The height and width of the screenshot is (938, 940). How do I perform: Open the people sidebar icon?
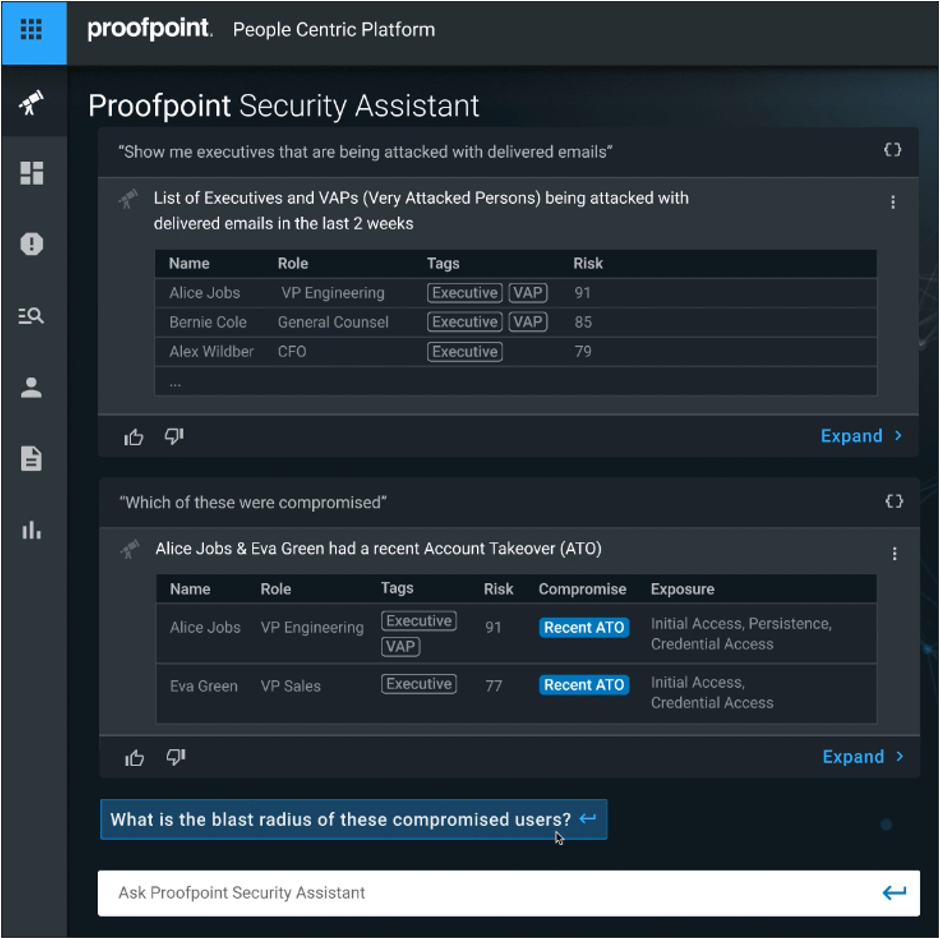tap(31, 387)
